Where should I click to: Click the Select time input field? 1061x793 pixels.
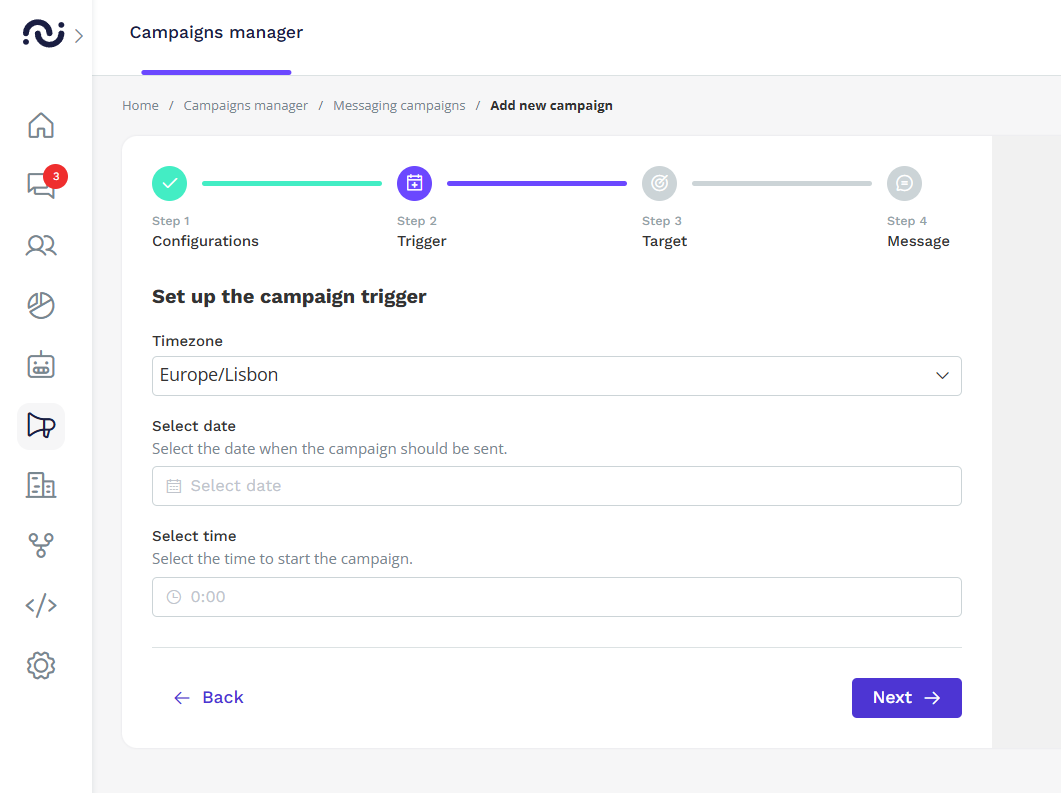point(556,597)
